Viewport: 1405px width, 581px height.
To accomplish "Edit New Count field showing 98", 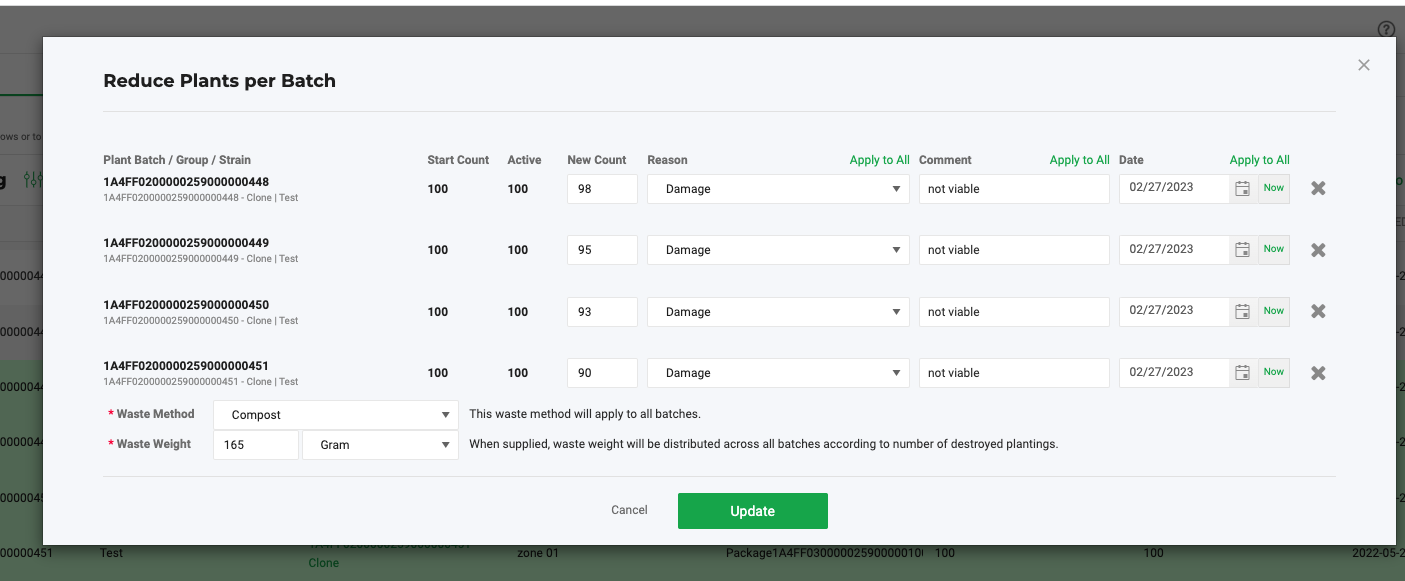I will point(602,189).
